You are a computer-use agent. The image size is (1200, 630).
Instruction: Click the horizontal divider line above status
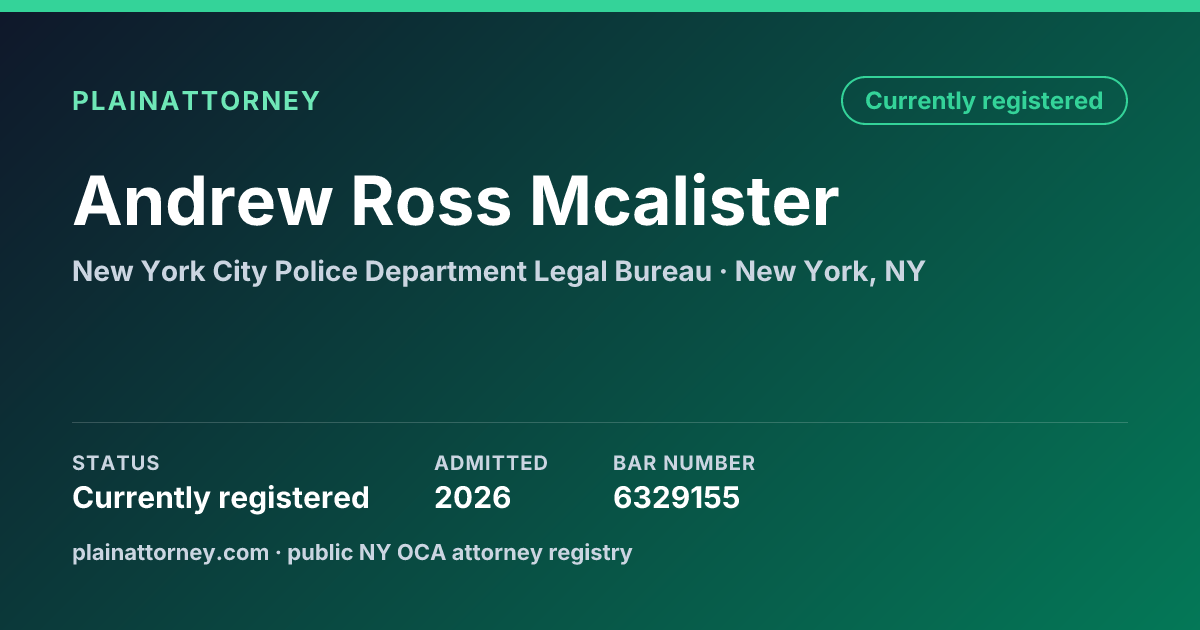[600, 422]
